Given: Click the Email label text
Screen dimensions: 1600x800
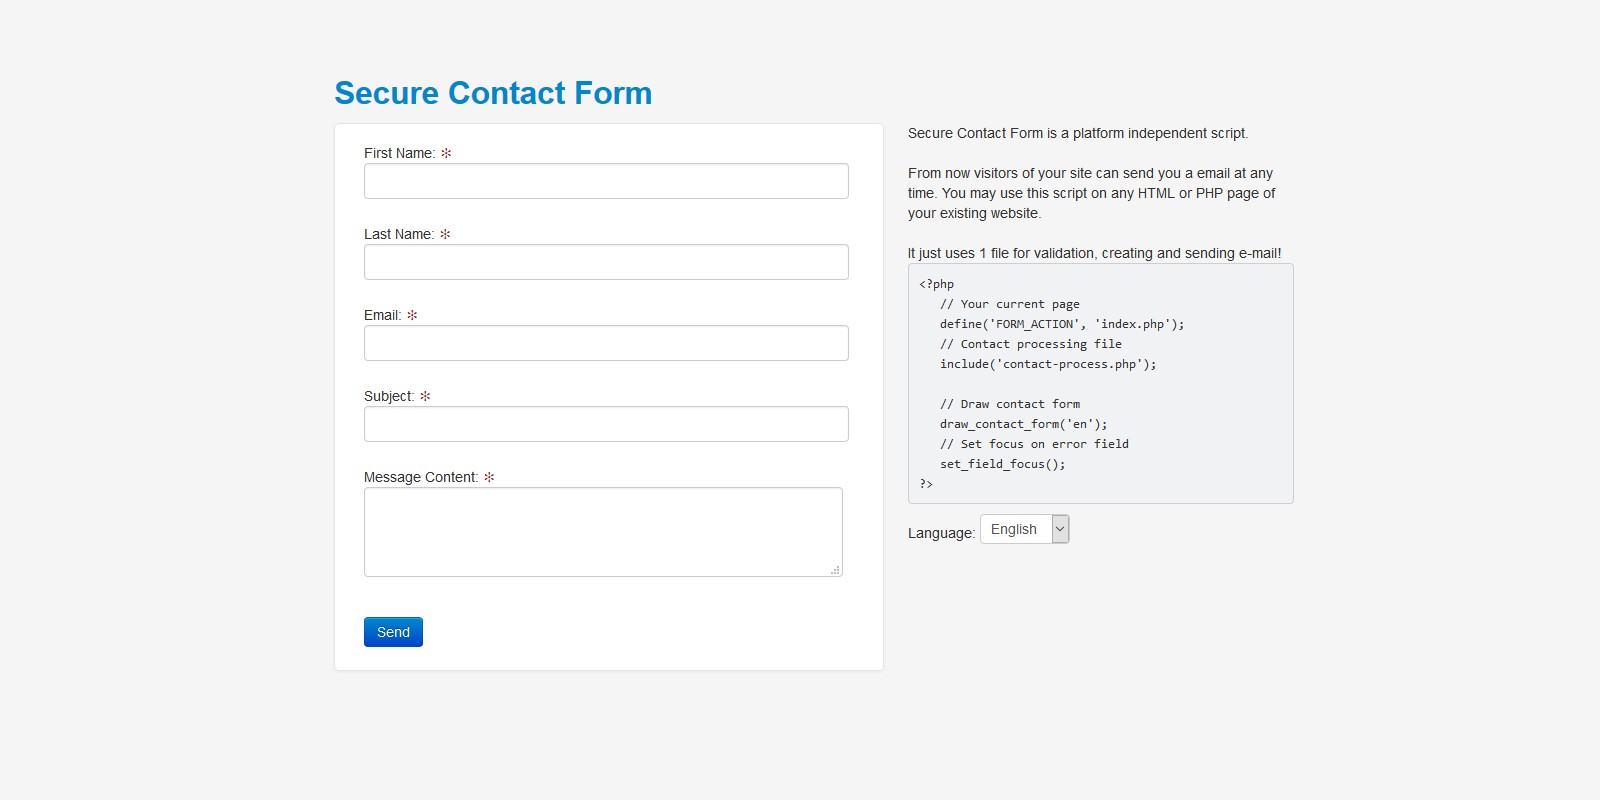Looking at the screenshot, I should 382,315.
